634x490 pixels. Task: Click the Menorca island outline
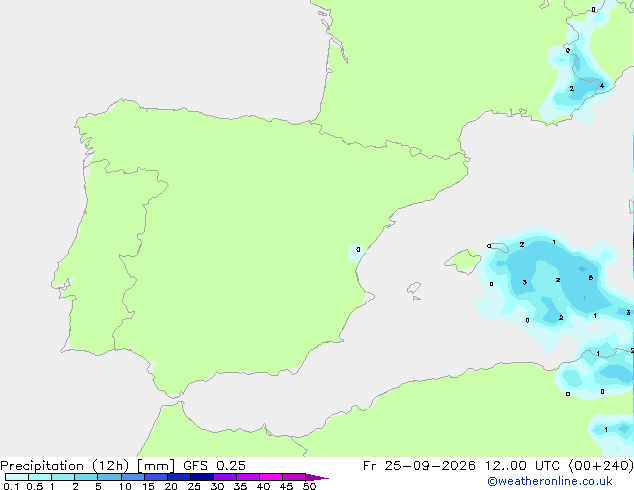499,247
